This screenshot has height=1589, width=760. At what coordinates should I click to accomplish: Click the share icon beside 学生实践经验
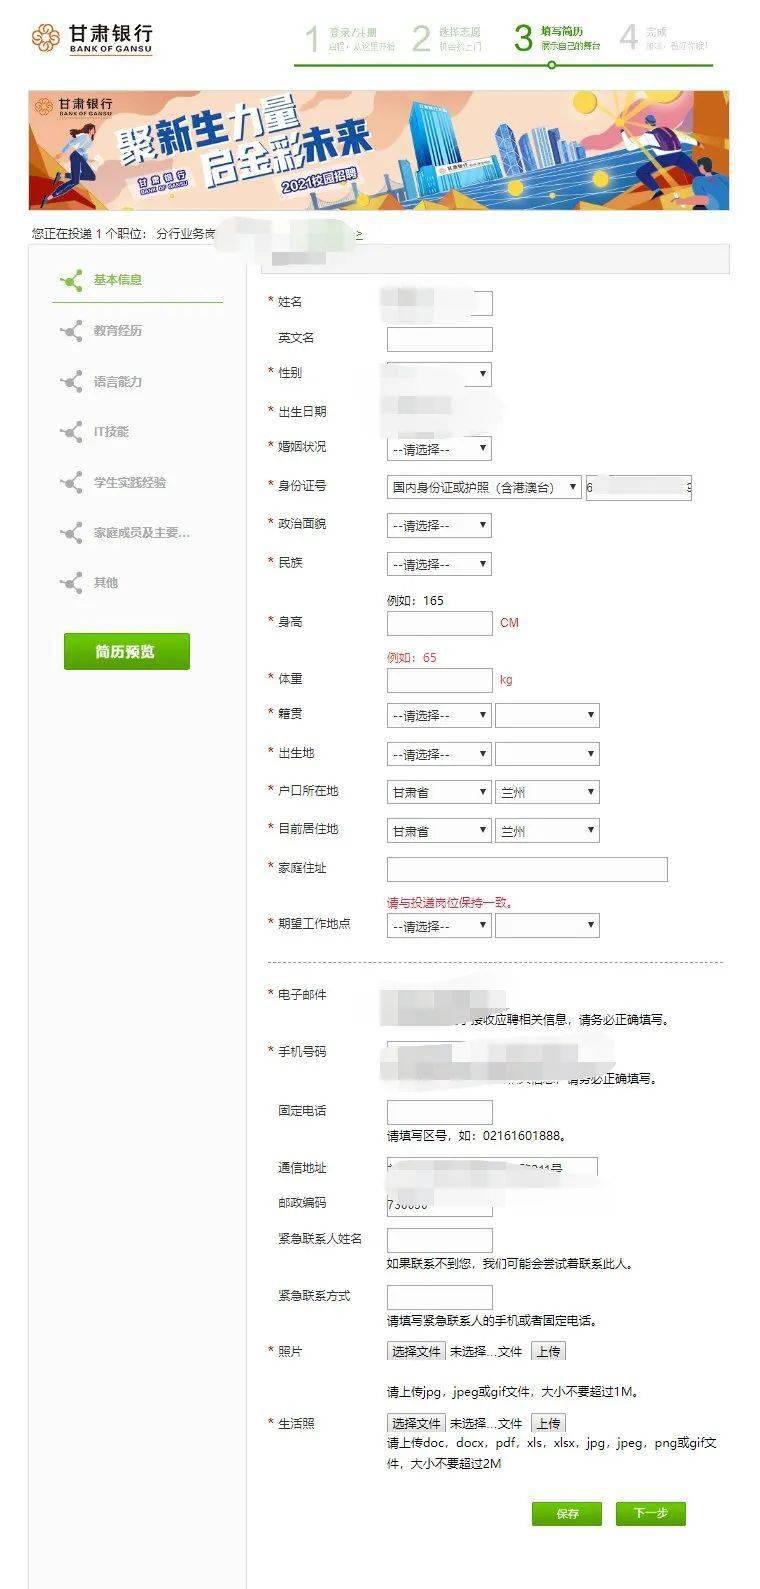click(71, 483)
